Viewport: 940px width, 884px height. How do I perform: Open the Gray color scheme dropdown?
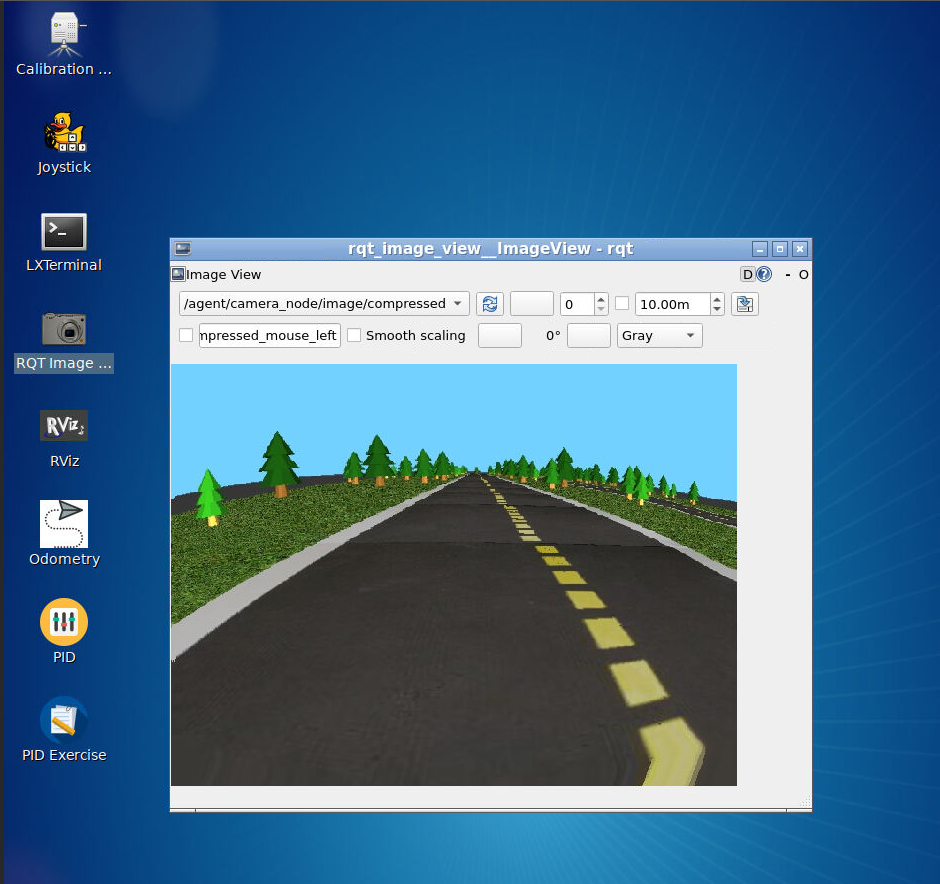[x=659, y=336]
